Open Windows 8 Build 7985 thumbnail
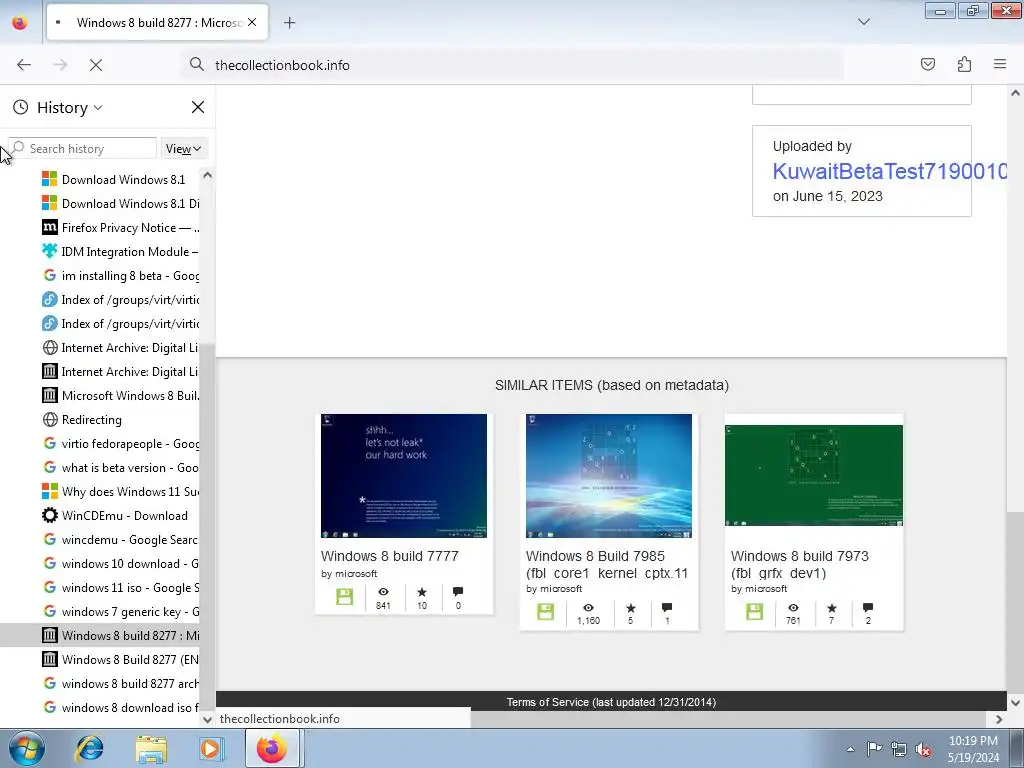 [x=609, y=475]
